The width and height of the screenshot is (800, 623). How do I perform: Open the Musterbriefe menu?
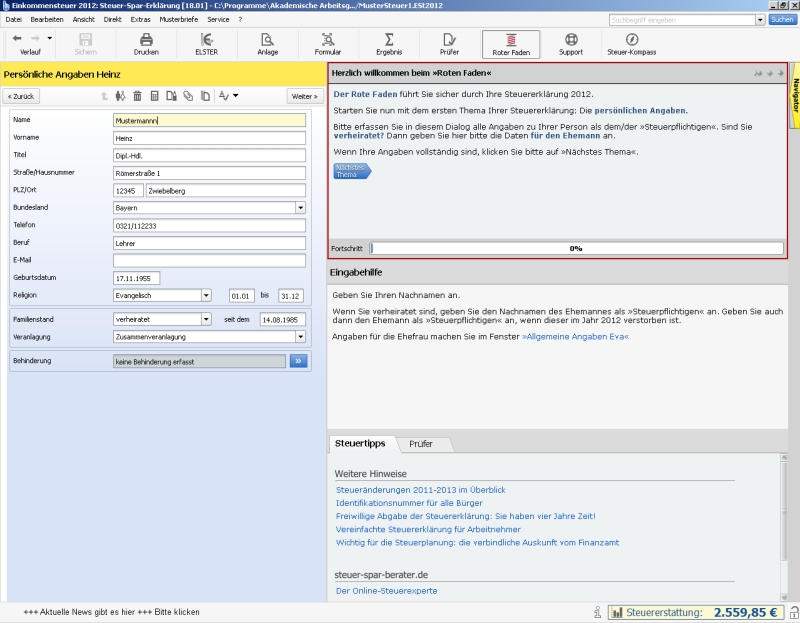pyautogui.click(x=179, y=19)
